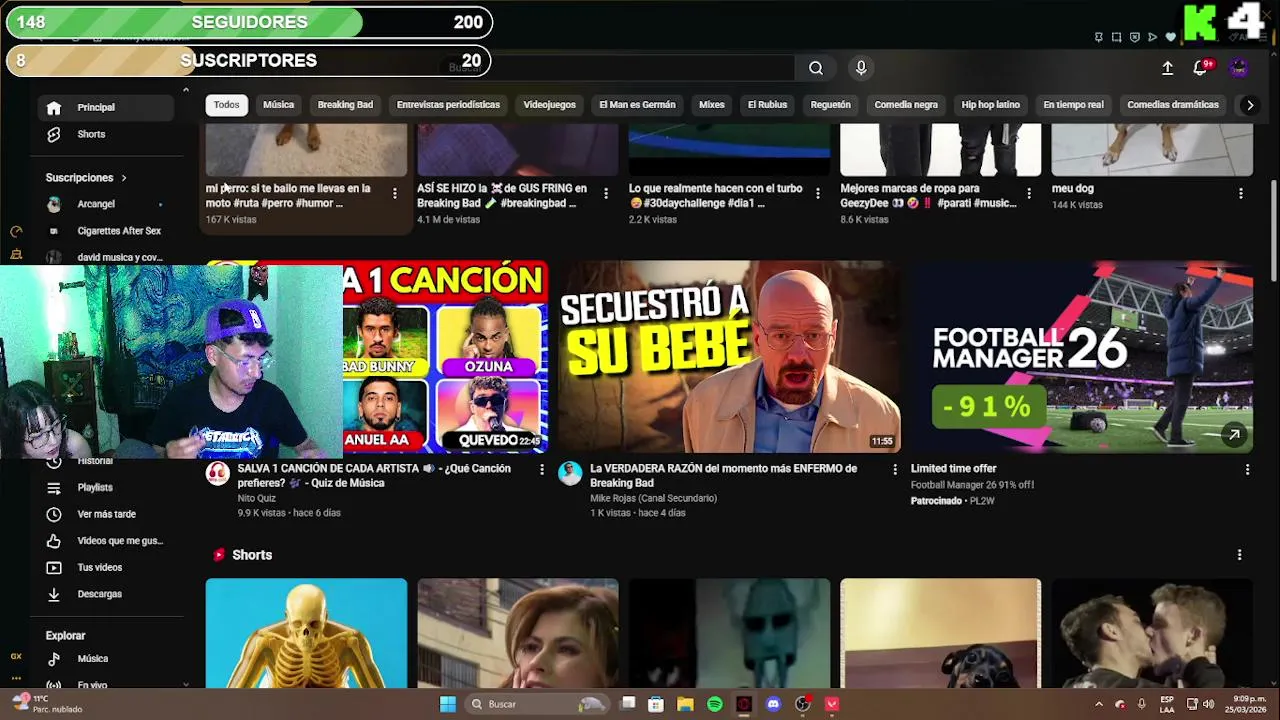Activate voice search microphone
This screenshot has width=1280, height=720.
pos(861,68)
